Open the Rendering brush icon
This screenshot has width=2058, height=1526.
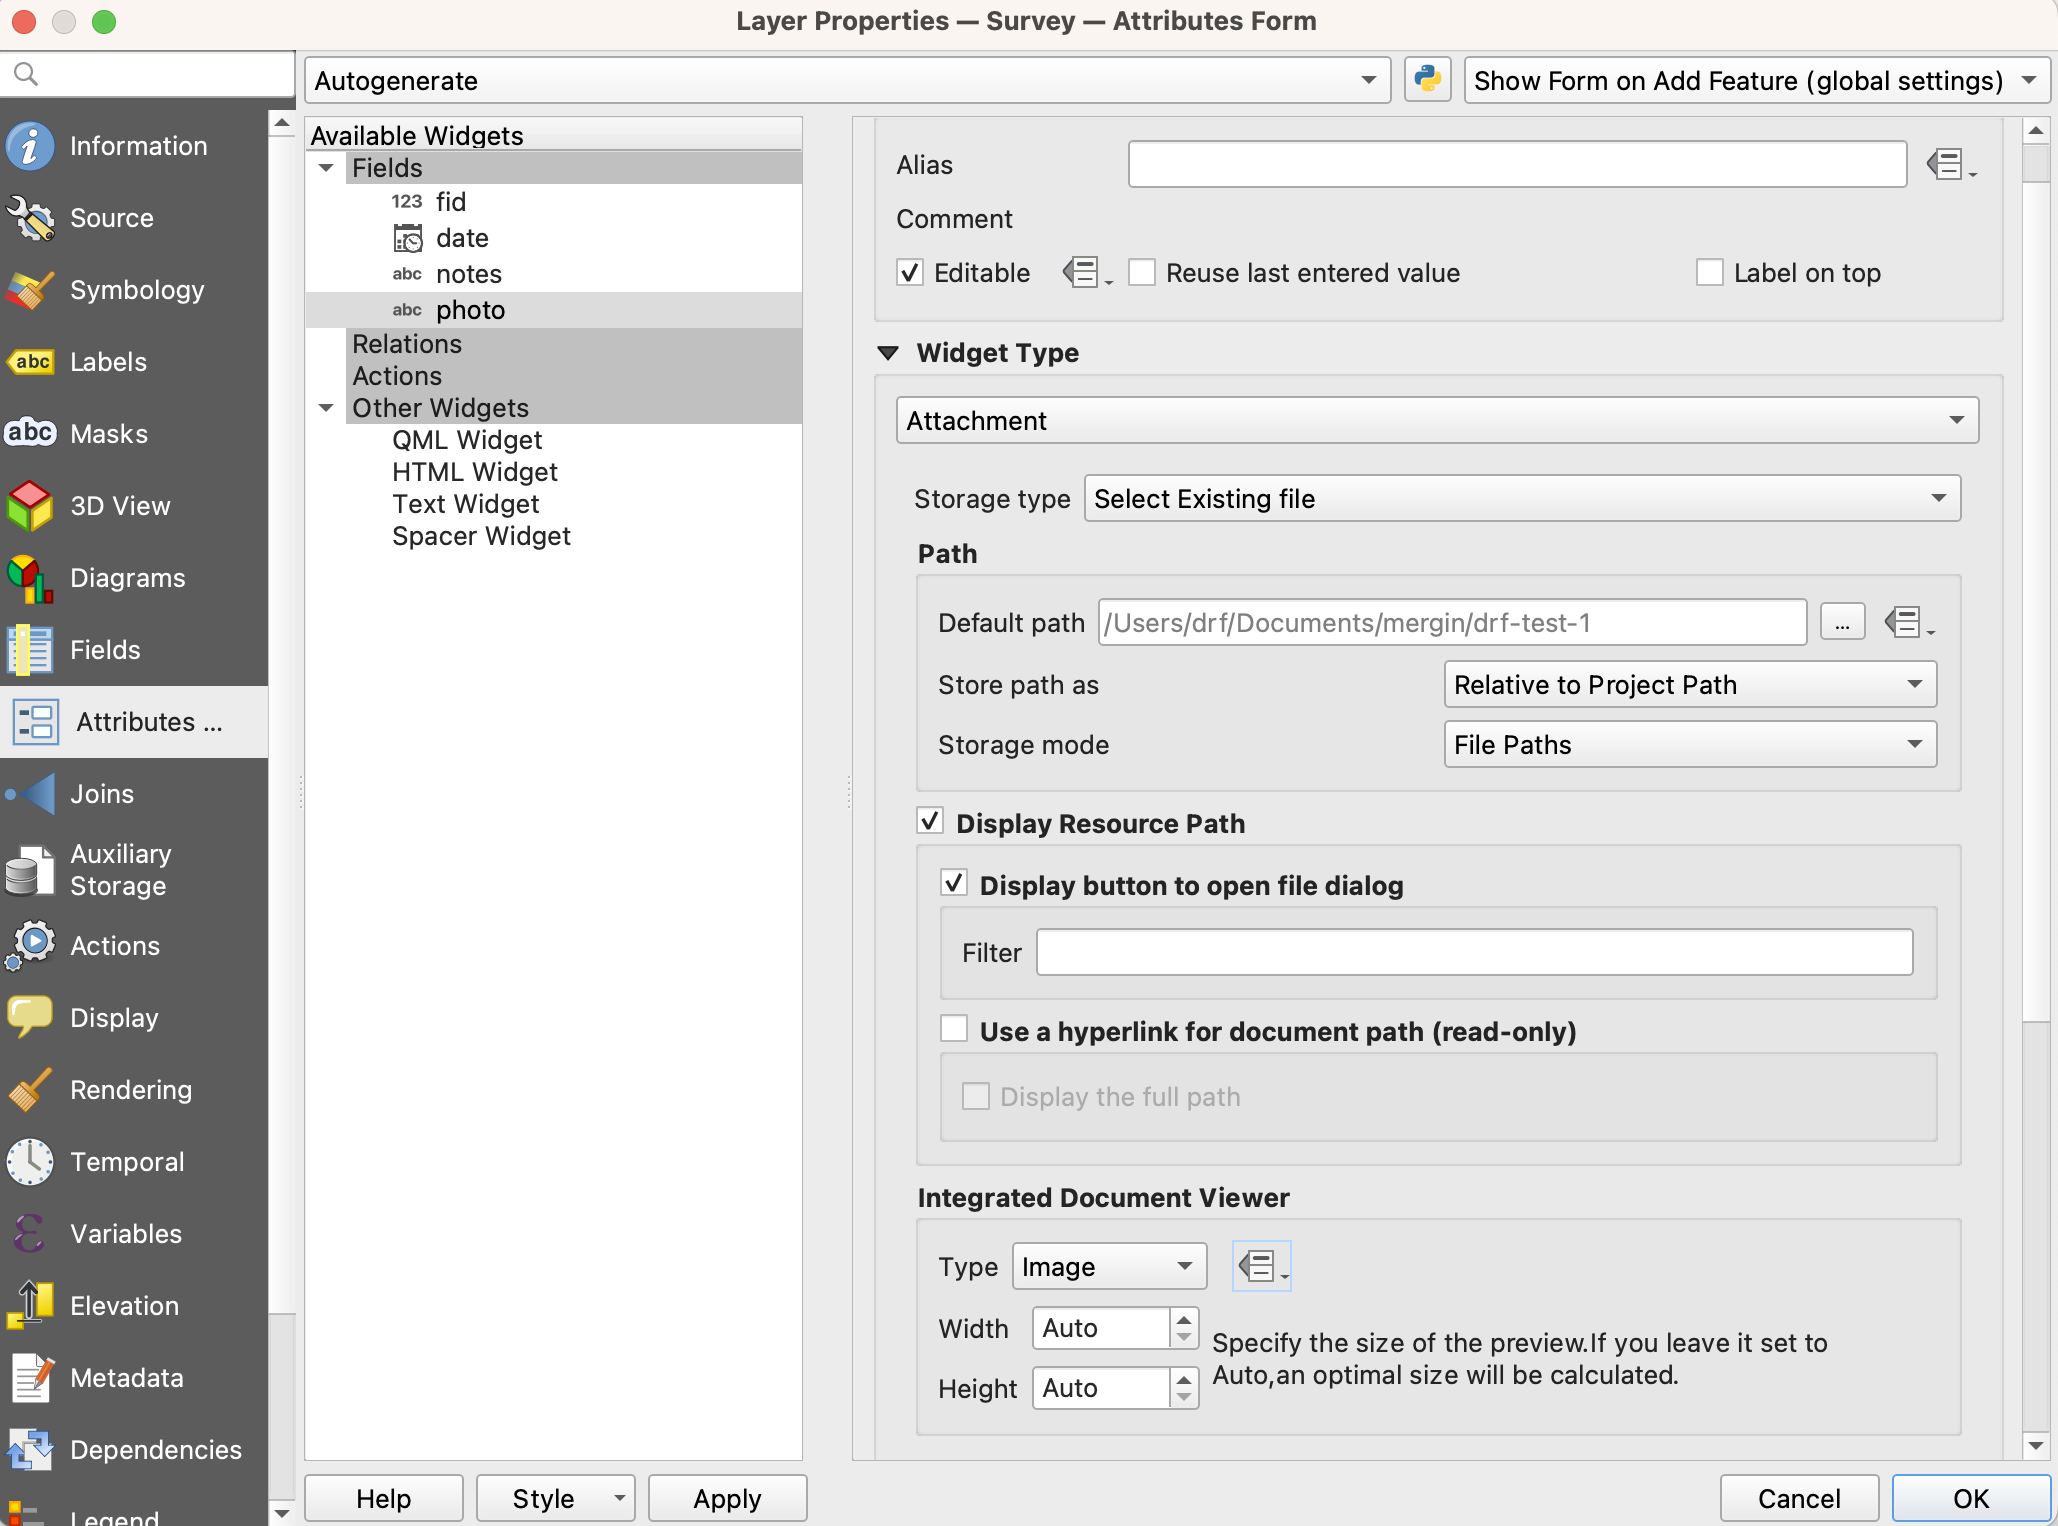click(x=30, y=1090)
